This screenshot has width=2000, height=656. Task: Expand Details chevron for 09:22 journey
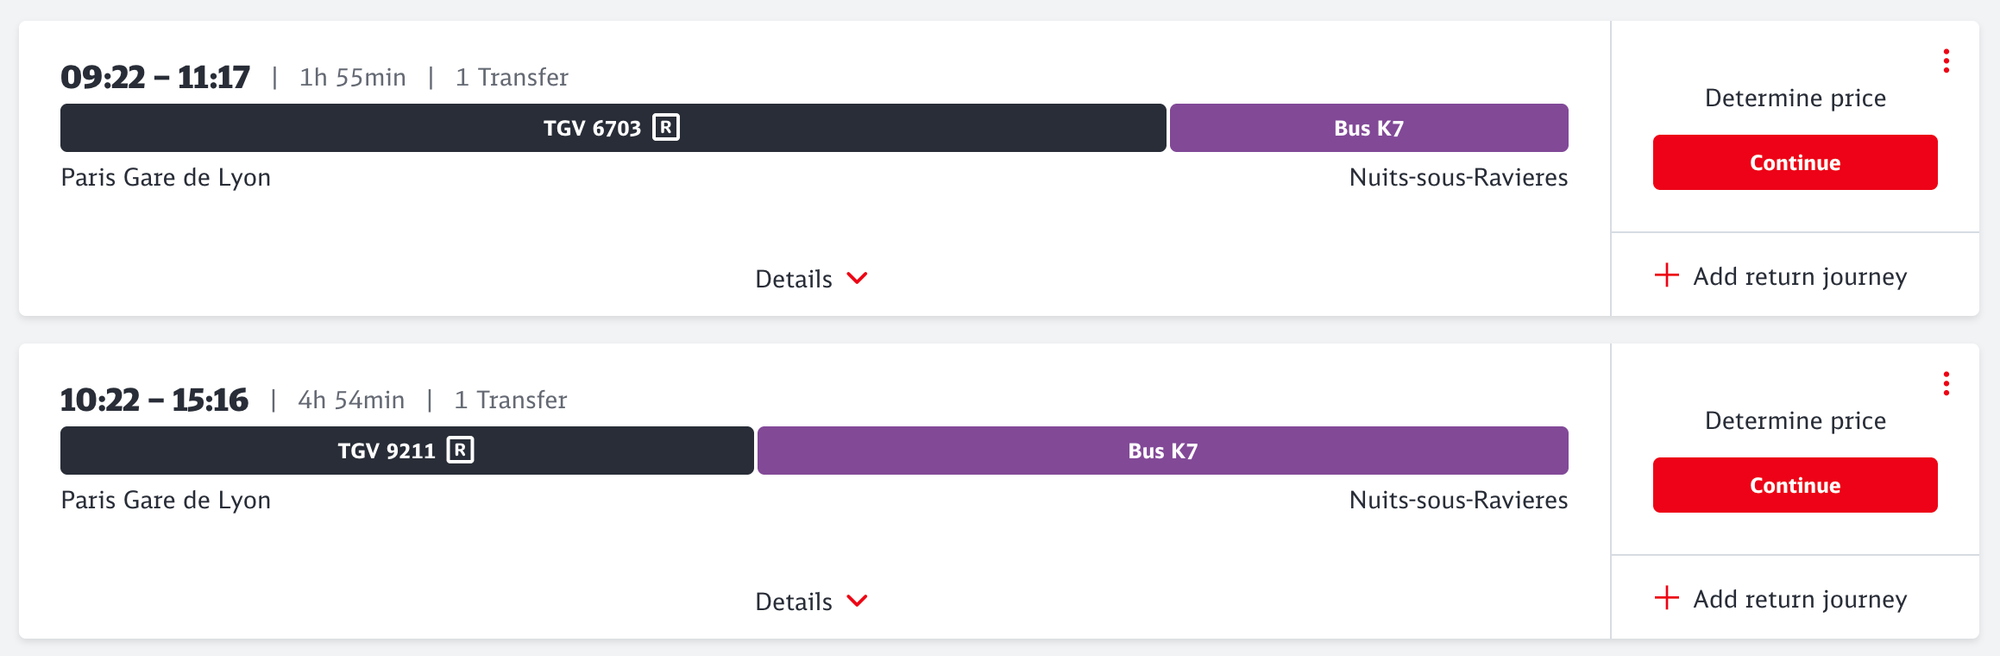(x=857, y=278)
